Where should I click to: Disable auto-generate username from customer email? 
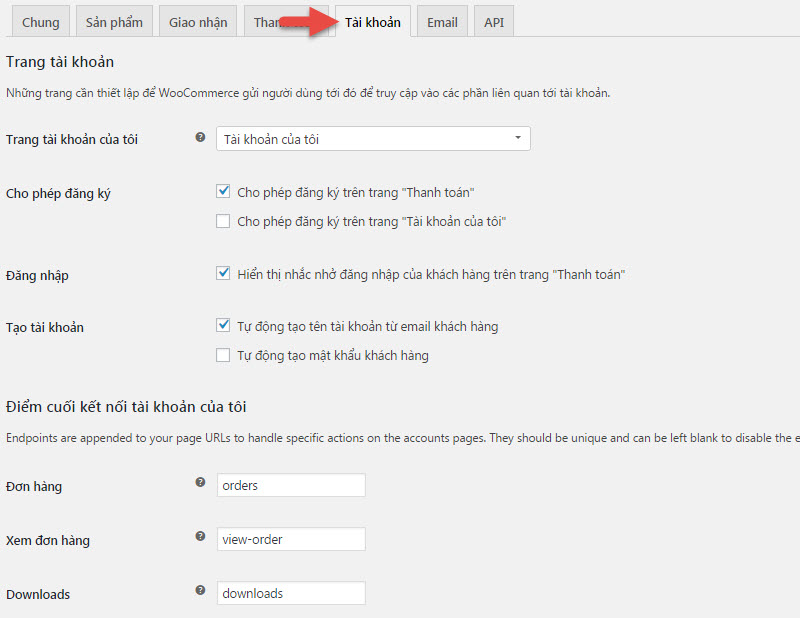point(223,325)
